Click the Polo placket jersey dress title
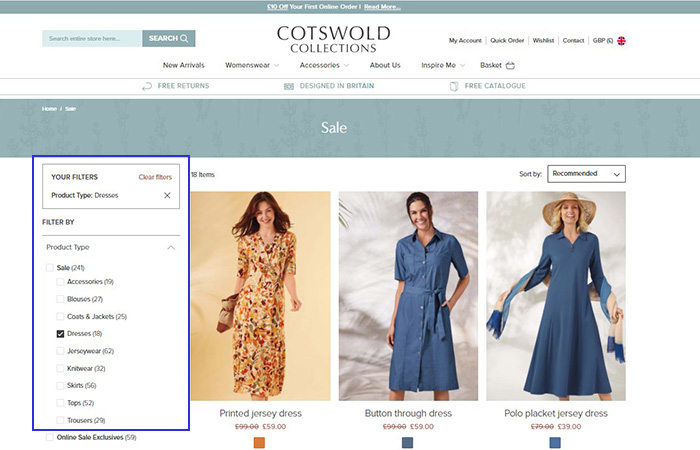 [556, 413]
